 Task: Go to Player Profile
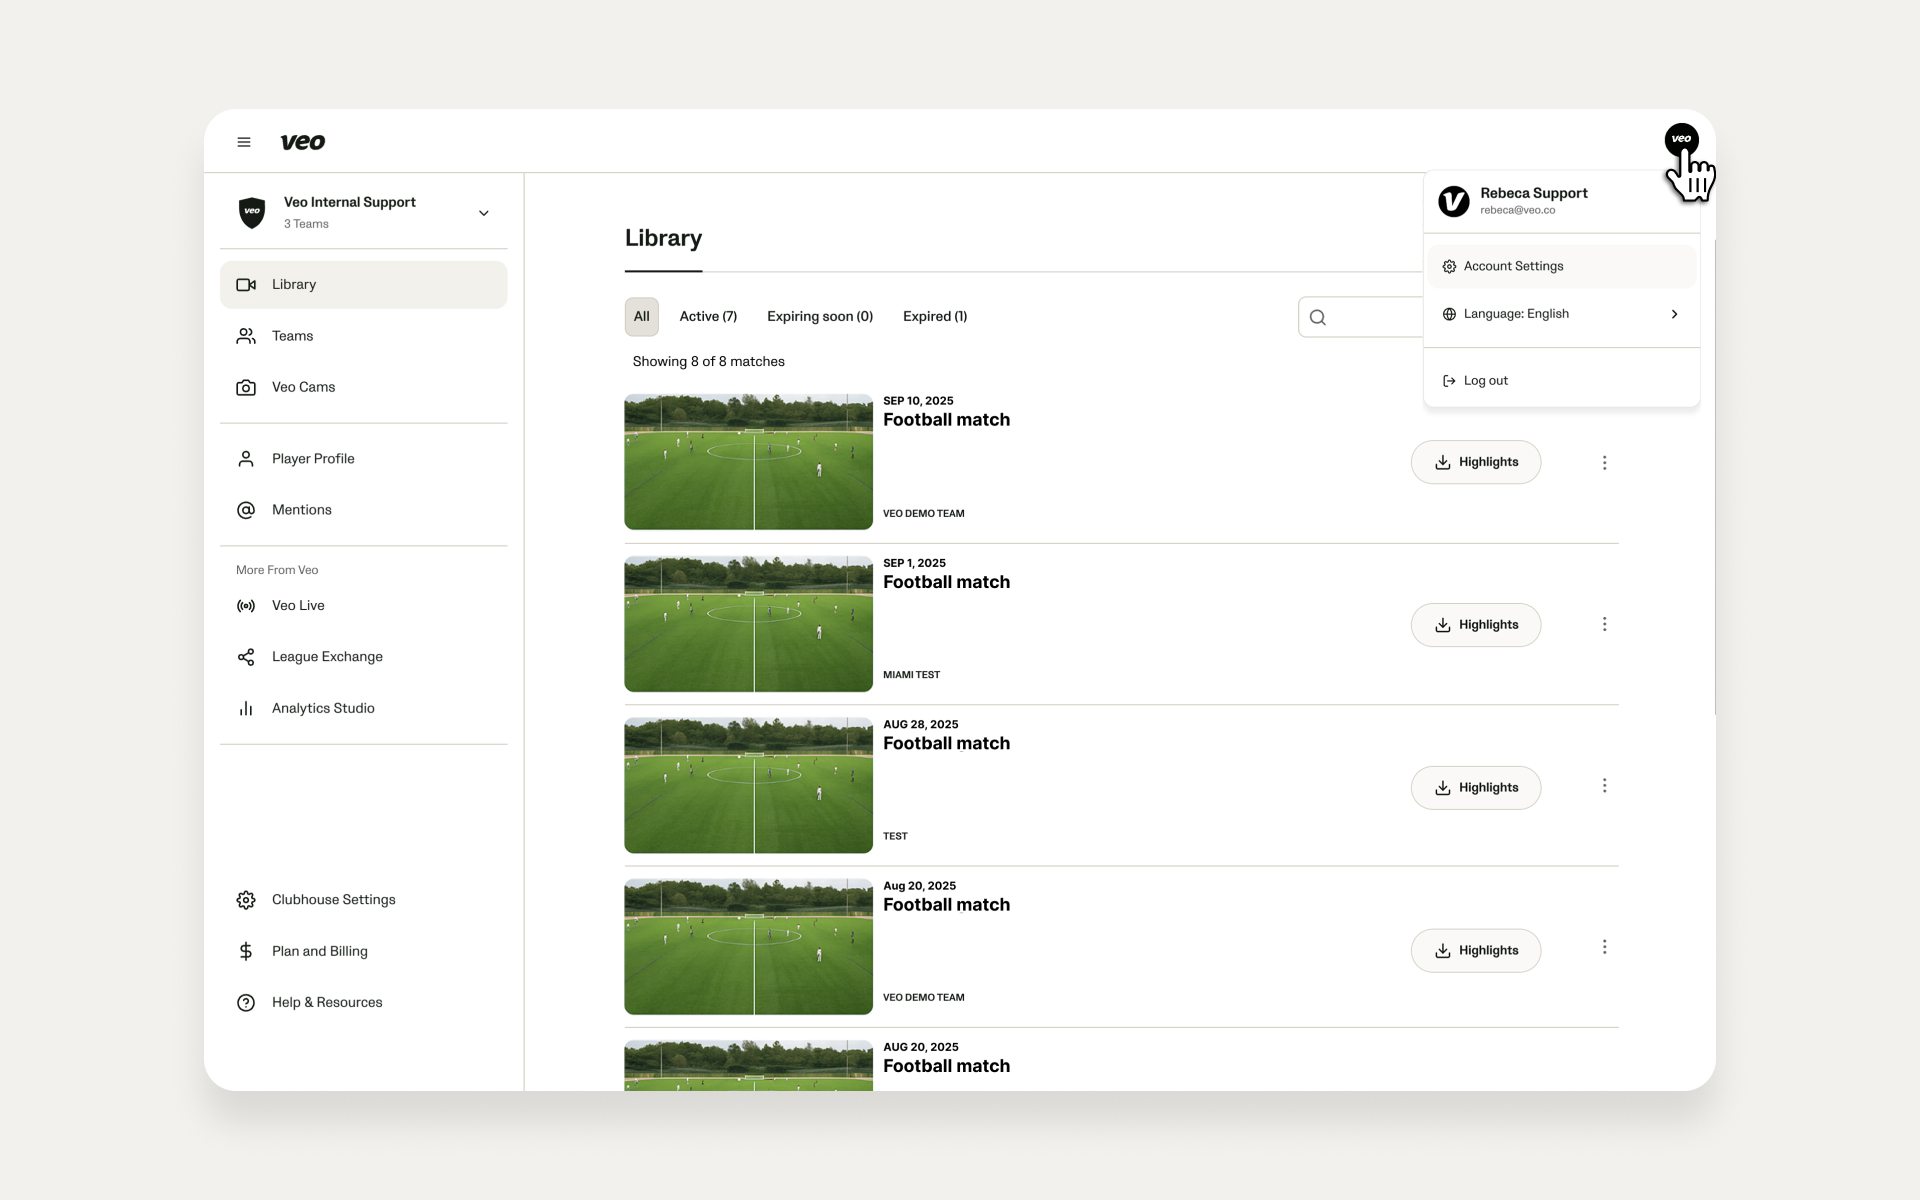(x=363, y=459)
